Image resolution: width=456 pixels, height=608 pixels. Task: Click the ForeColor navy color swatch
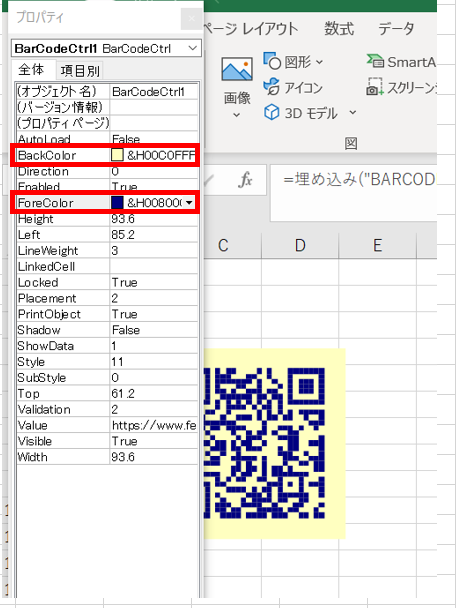coord(117,202)
